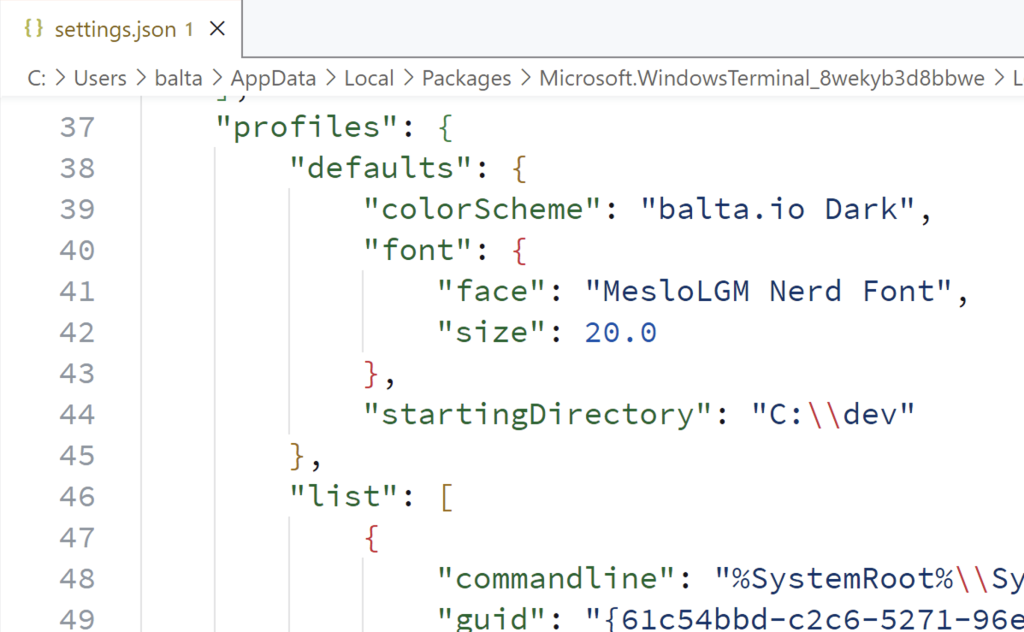Click the "balta.io Dark" string value
The height and width of the screenshot is (632, 1024).
[x=777, y=210]
